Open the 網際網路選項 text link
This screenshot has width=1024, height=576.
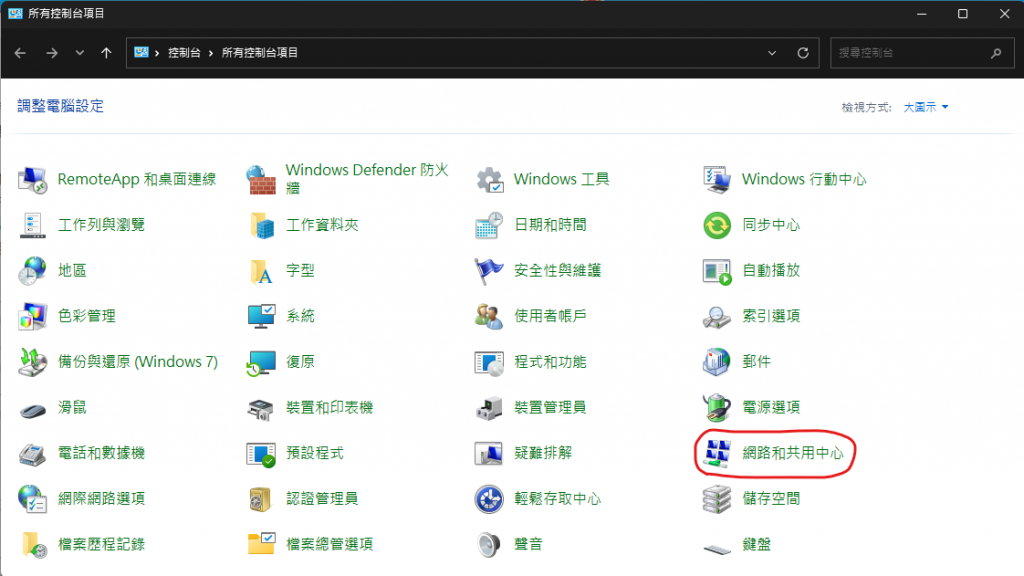point(101,499)
